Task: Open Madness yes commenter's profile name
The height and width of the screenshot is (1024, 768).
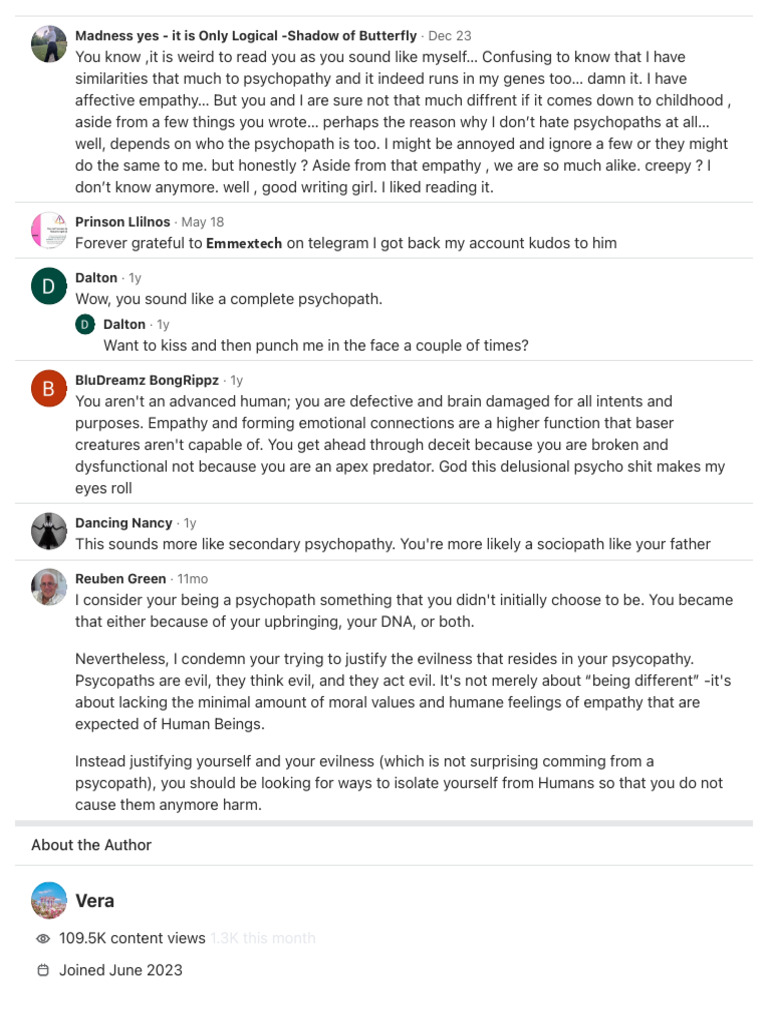Action: pyautogui.click(x=246, y=36)
